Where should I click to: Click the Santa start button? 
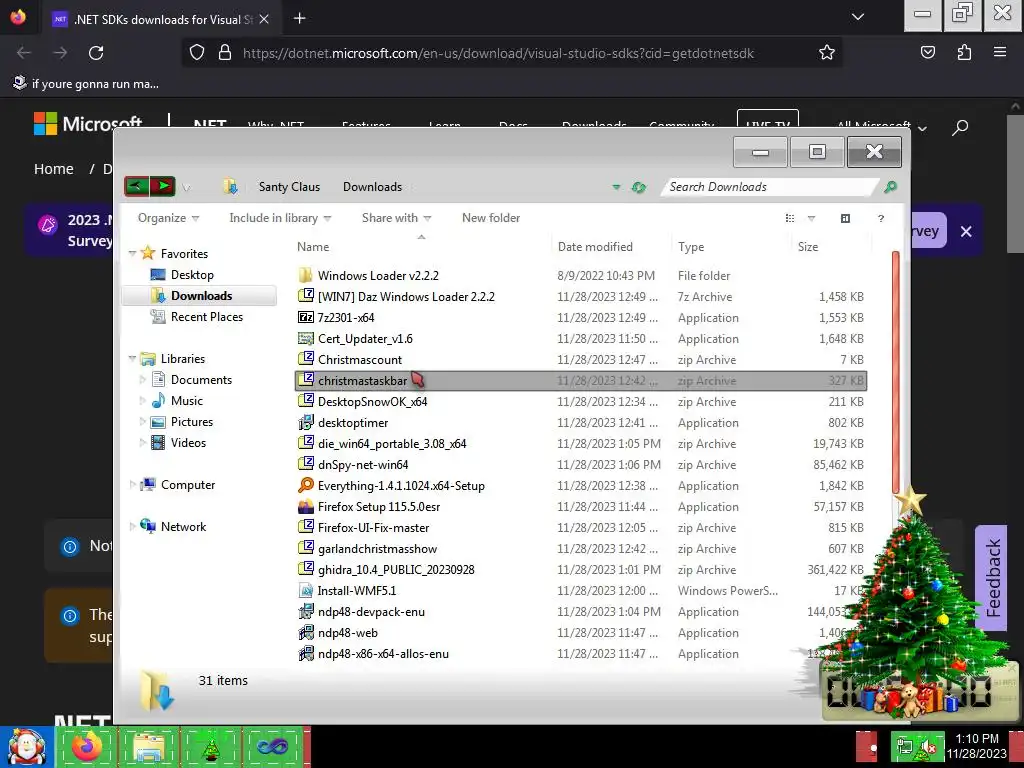point(26,747)
